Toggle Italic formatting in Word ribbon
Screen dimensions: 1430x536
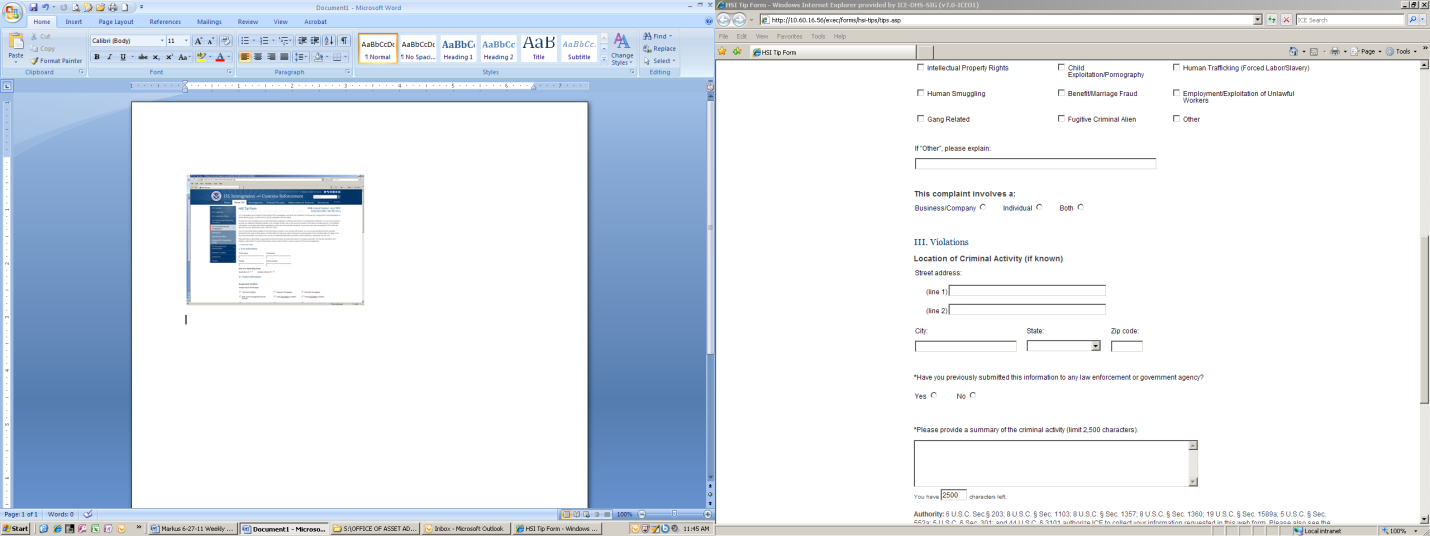tap(109, 57)
